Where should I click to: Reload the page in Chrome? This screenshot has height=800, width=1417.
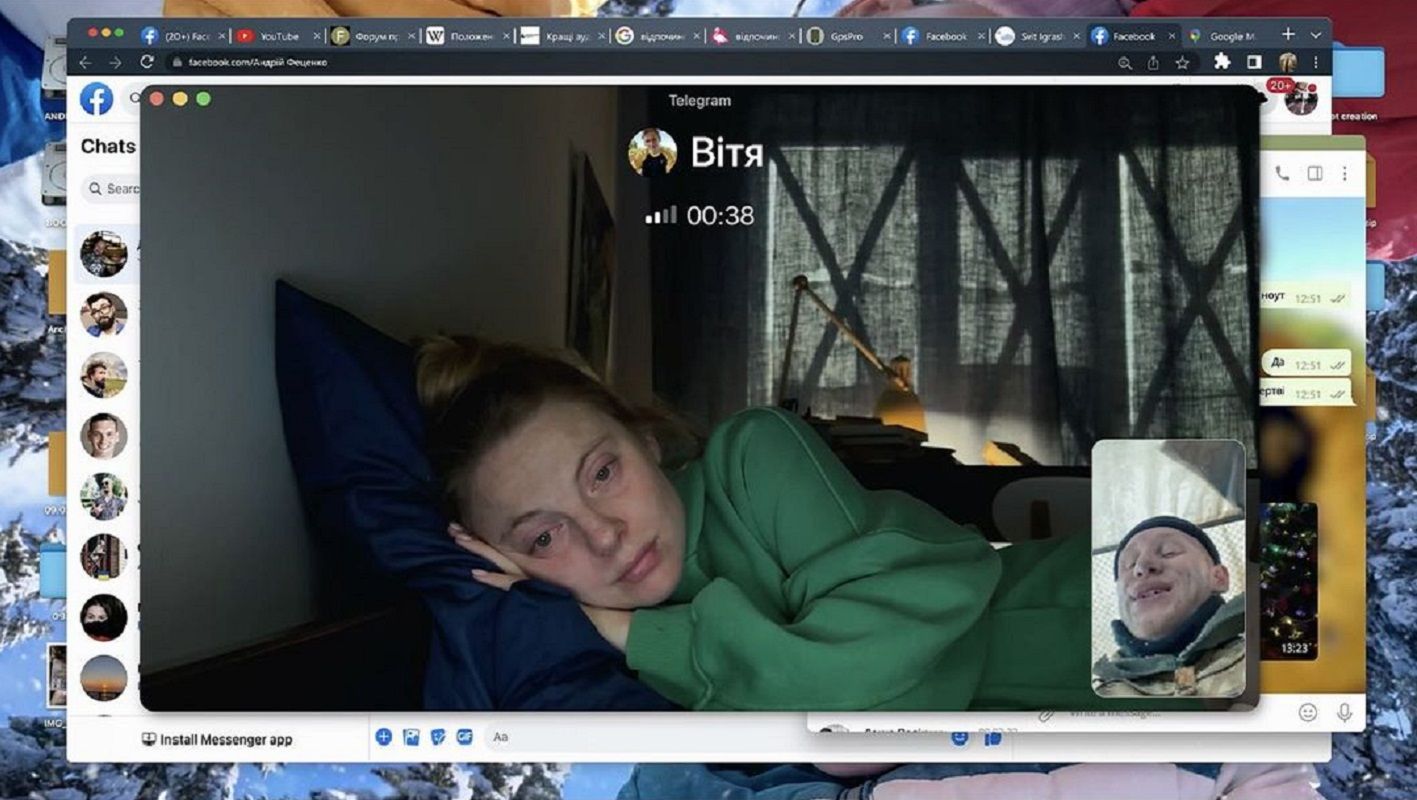pos(147,62)
